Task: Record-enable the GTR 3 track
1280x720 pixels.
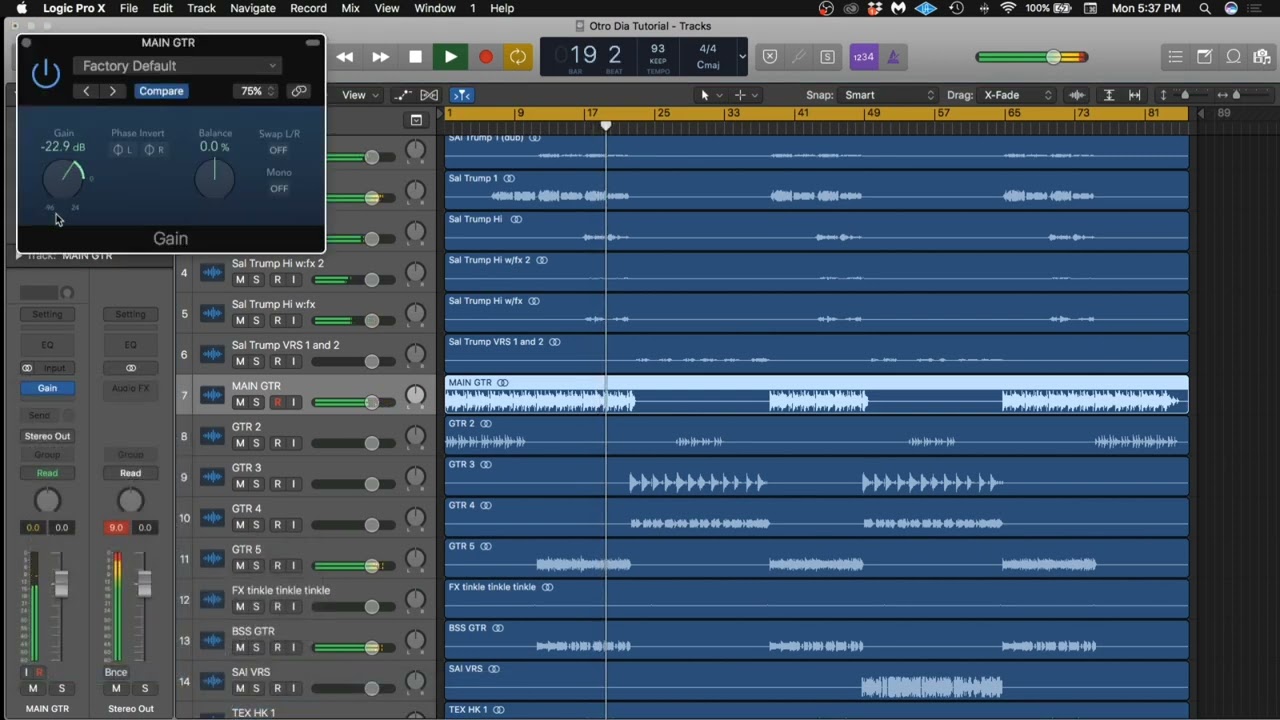Action: point(278,484)
